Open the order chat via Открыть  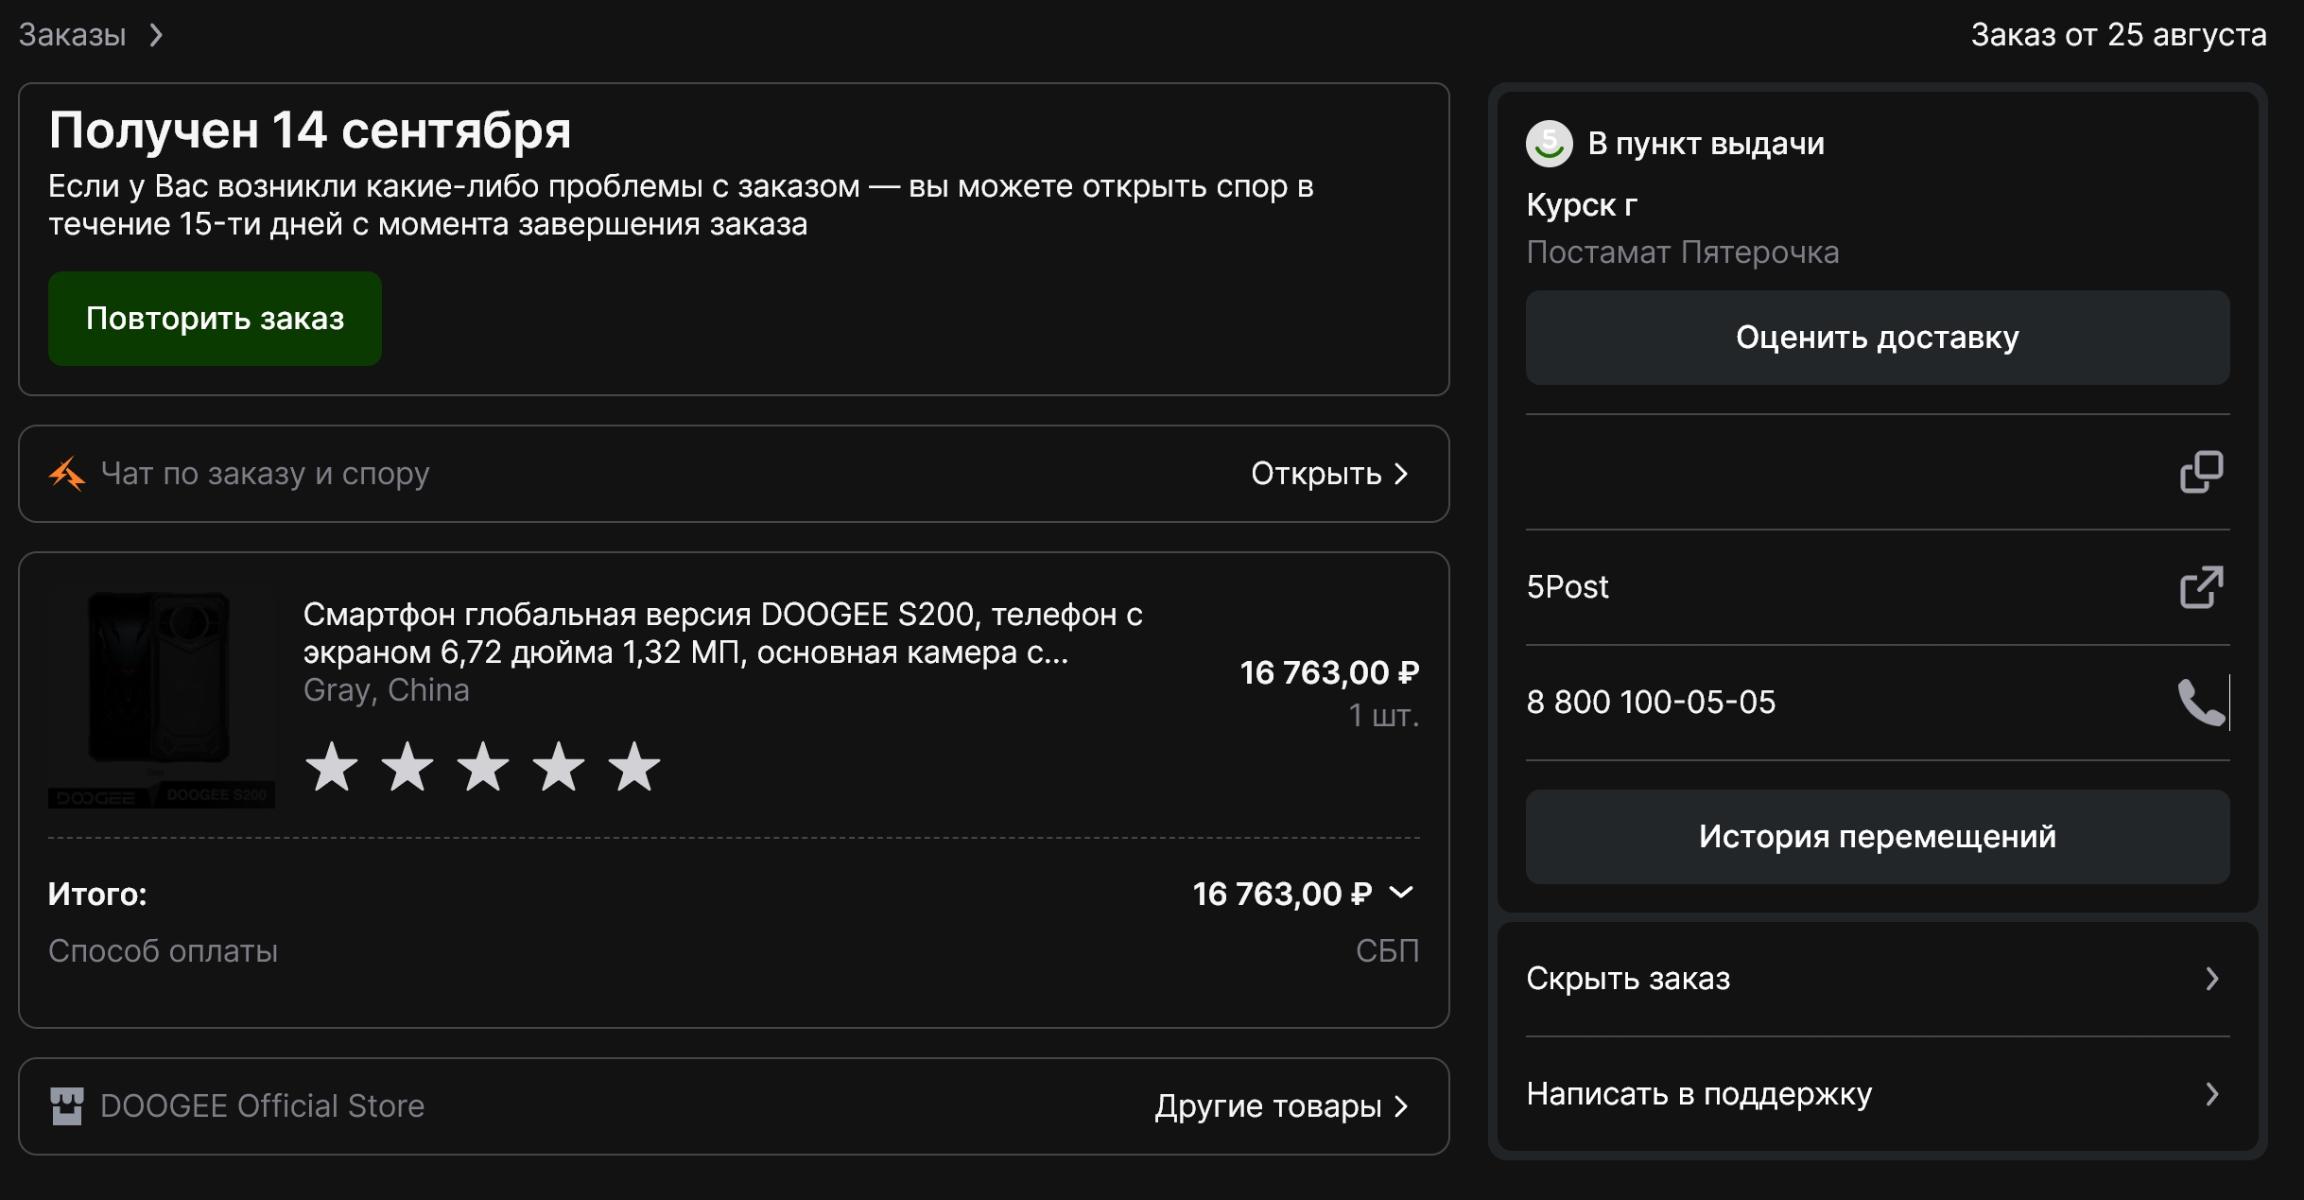pyautogui.click(x=1328, y=474)
